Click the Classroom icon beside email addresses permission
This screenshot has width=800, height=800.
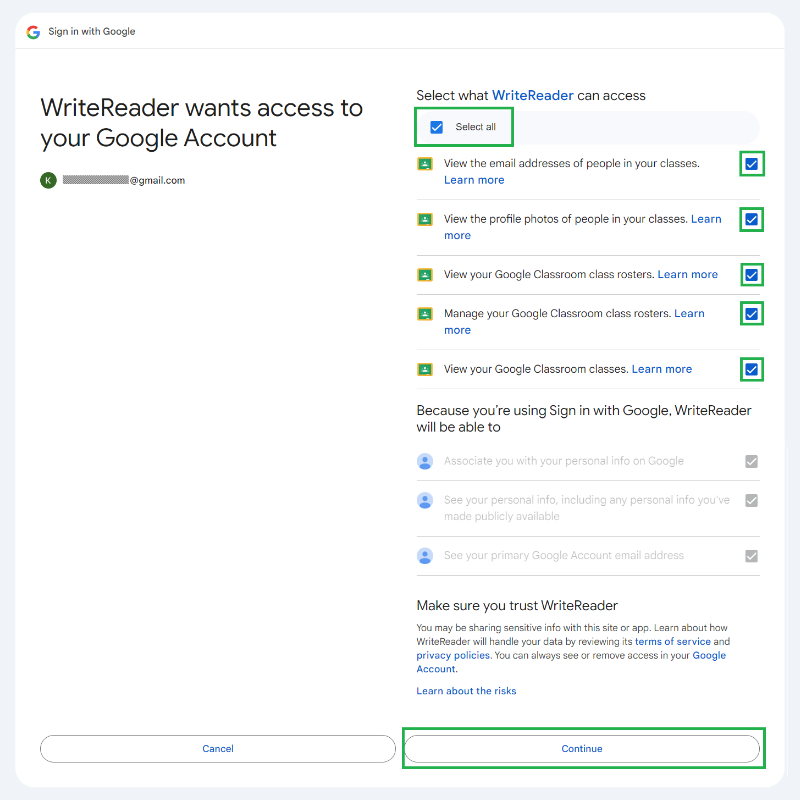[x=424, y=164]
